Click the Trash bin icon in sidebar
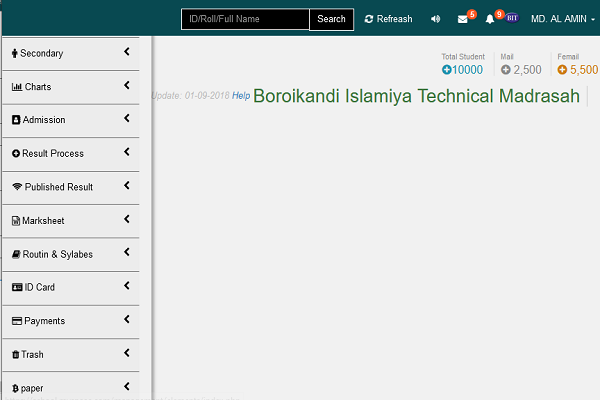Image resolution: width=600 pixels, height=400 pixels. click(15, 355)
